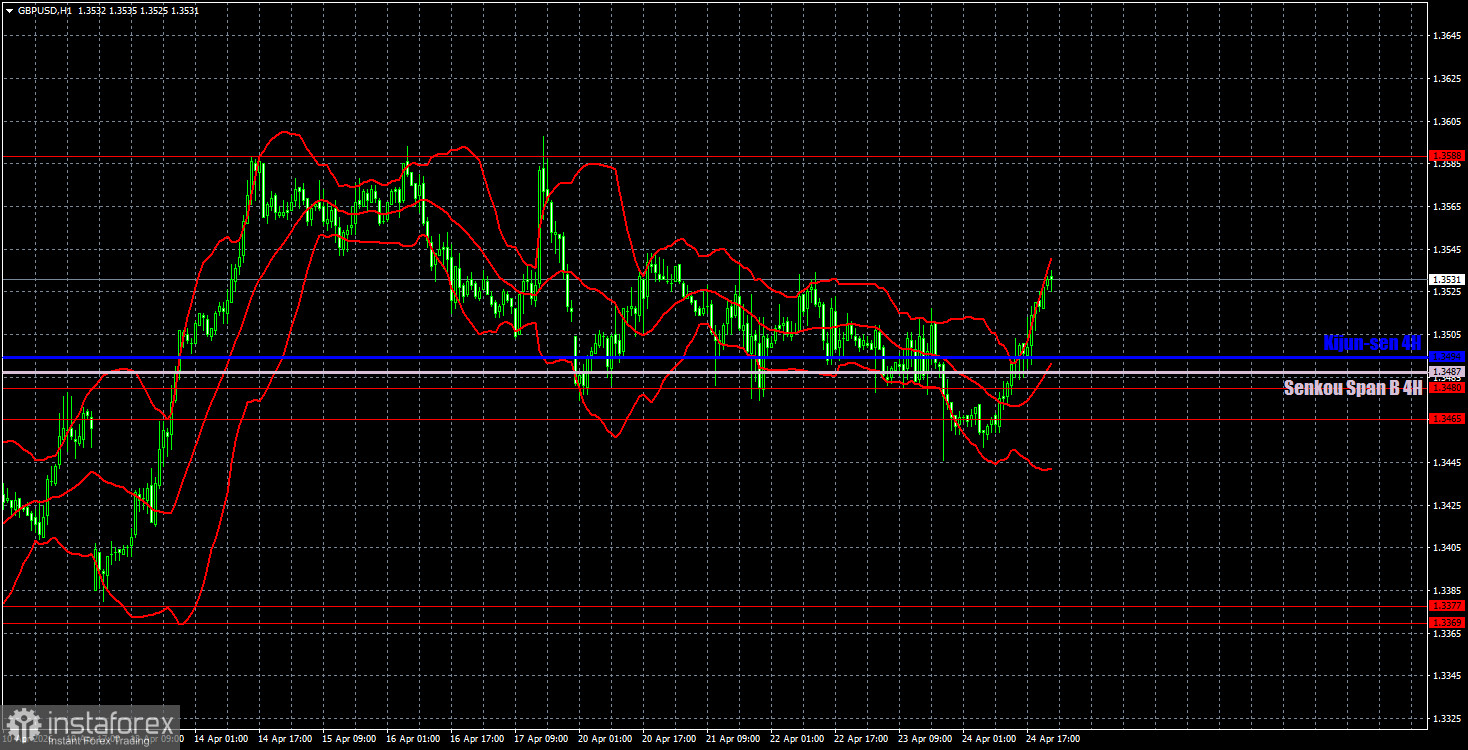Click the 1.3645 value on price scale
The image size is (1468, 750).
[x=1447, y=36]
